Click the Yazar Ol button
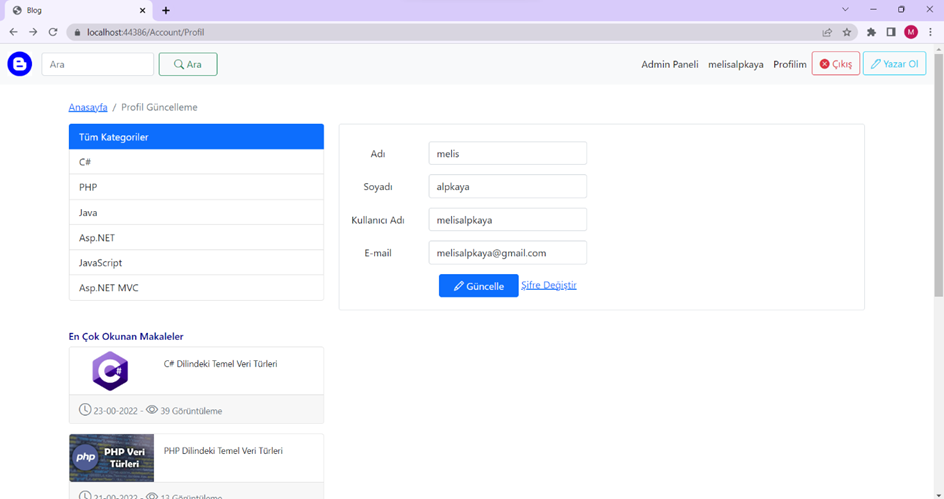 tap(894, 64)
